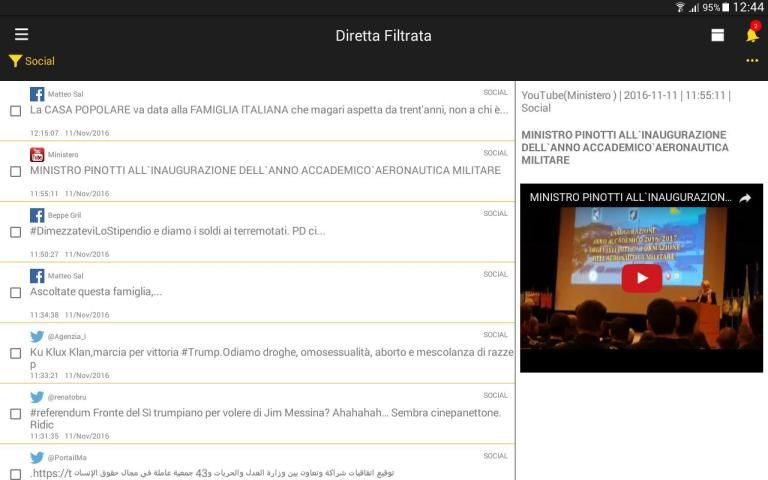The image size is (768, 480).
Task: Play the Ministro Pinotti YouTube video
Action: point(641,278)
